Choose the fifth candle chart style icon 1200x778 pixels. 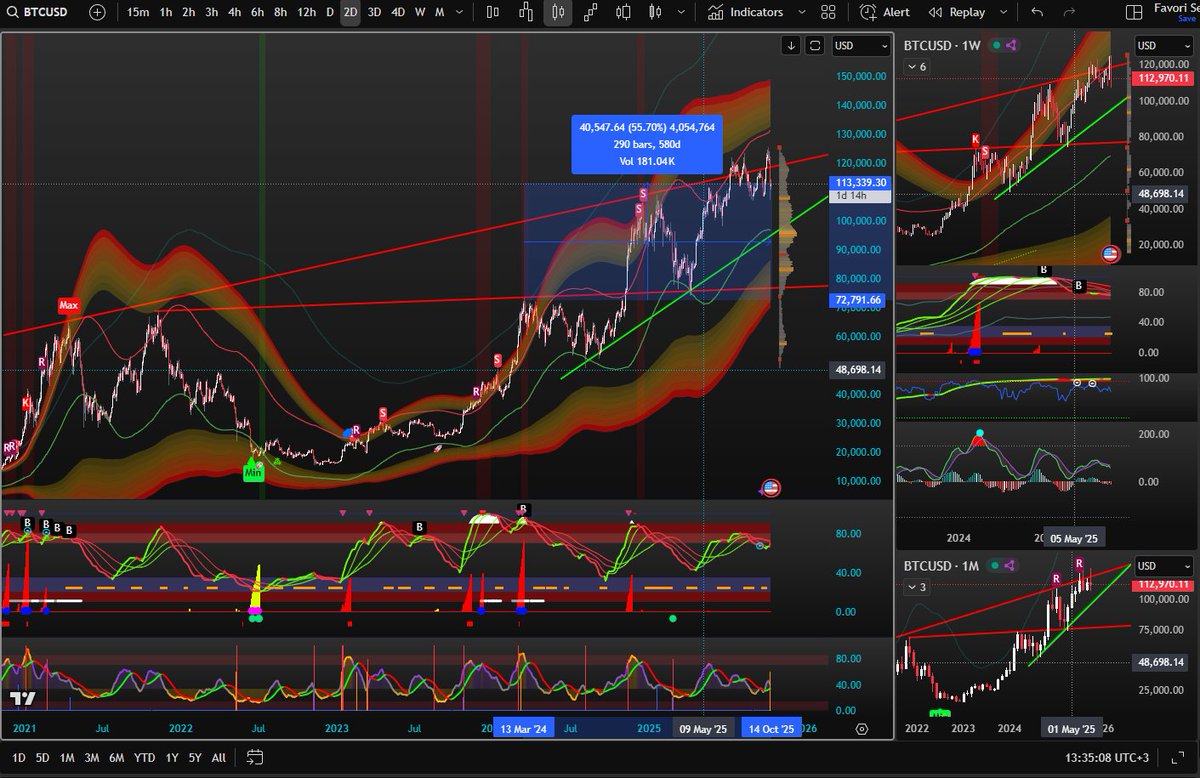point(623,12)
